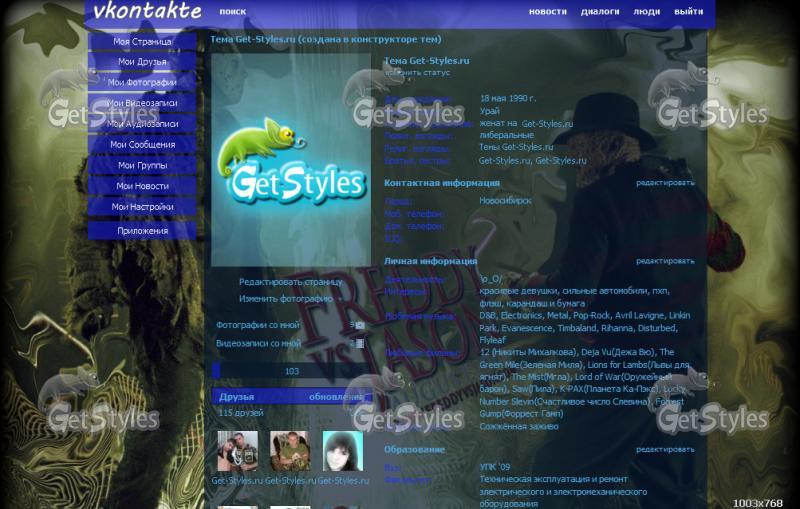Click Изменить фотографию link
Image resolution: width=800 pixels, height=509 pixels.
[286, 299]
